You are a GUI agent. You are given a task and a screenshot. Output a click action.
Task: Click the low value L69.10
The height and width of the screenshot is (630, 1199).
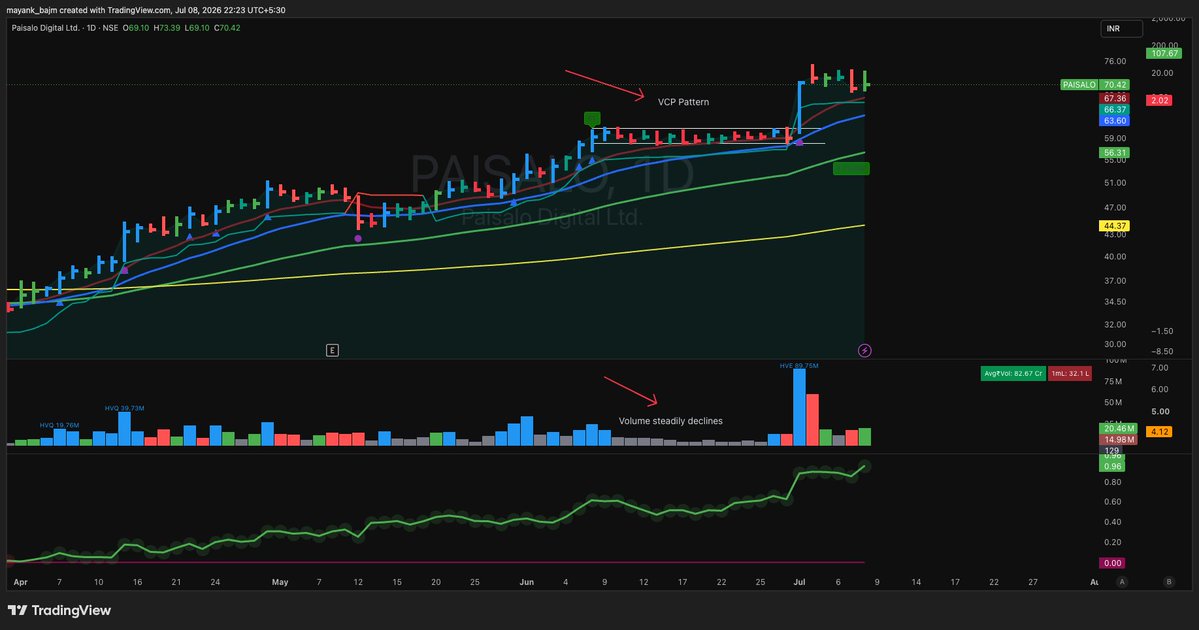(x=197, y=28)
